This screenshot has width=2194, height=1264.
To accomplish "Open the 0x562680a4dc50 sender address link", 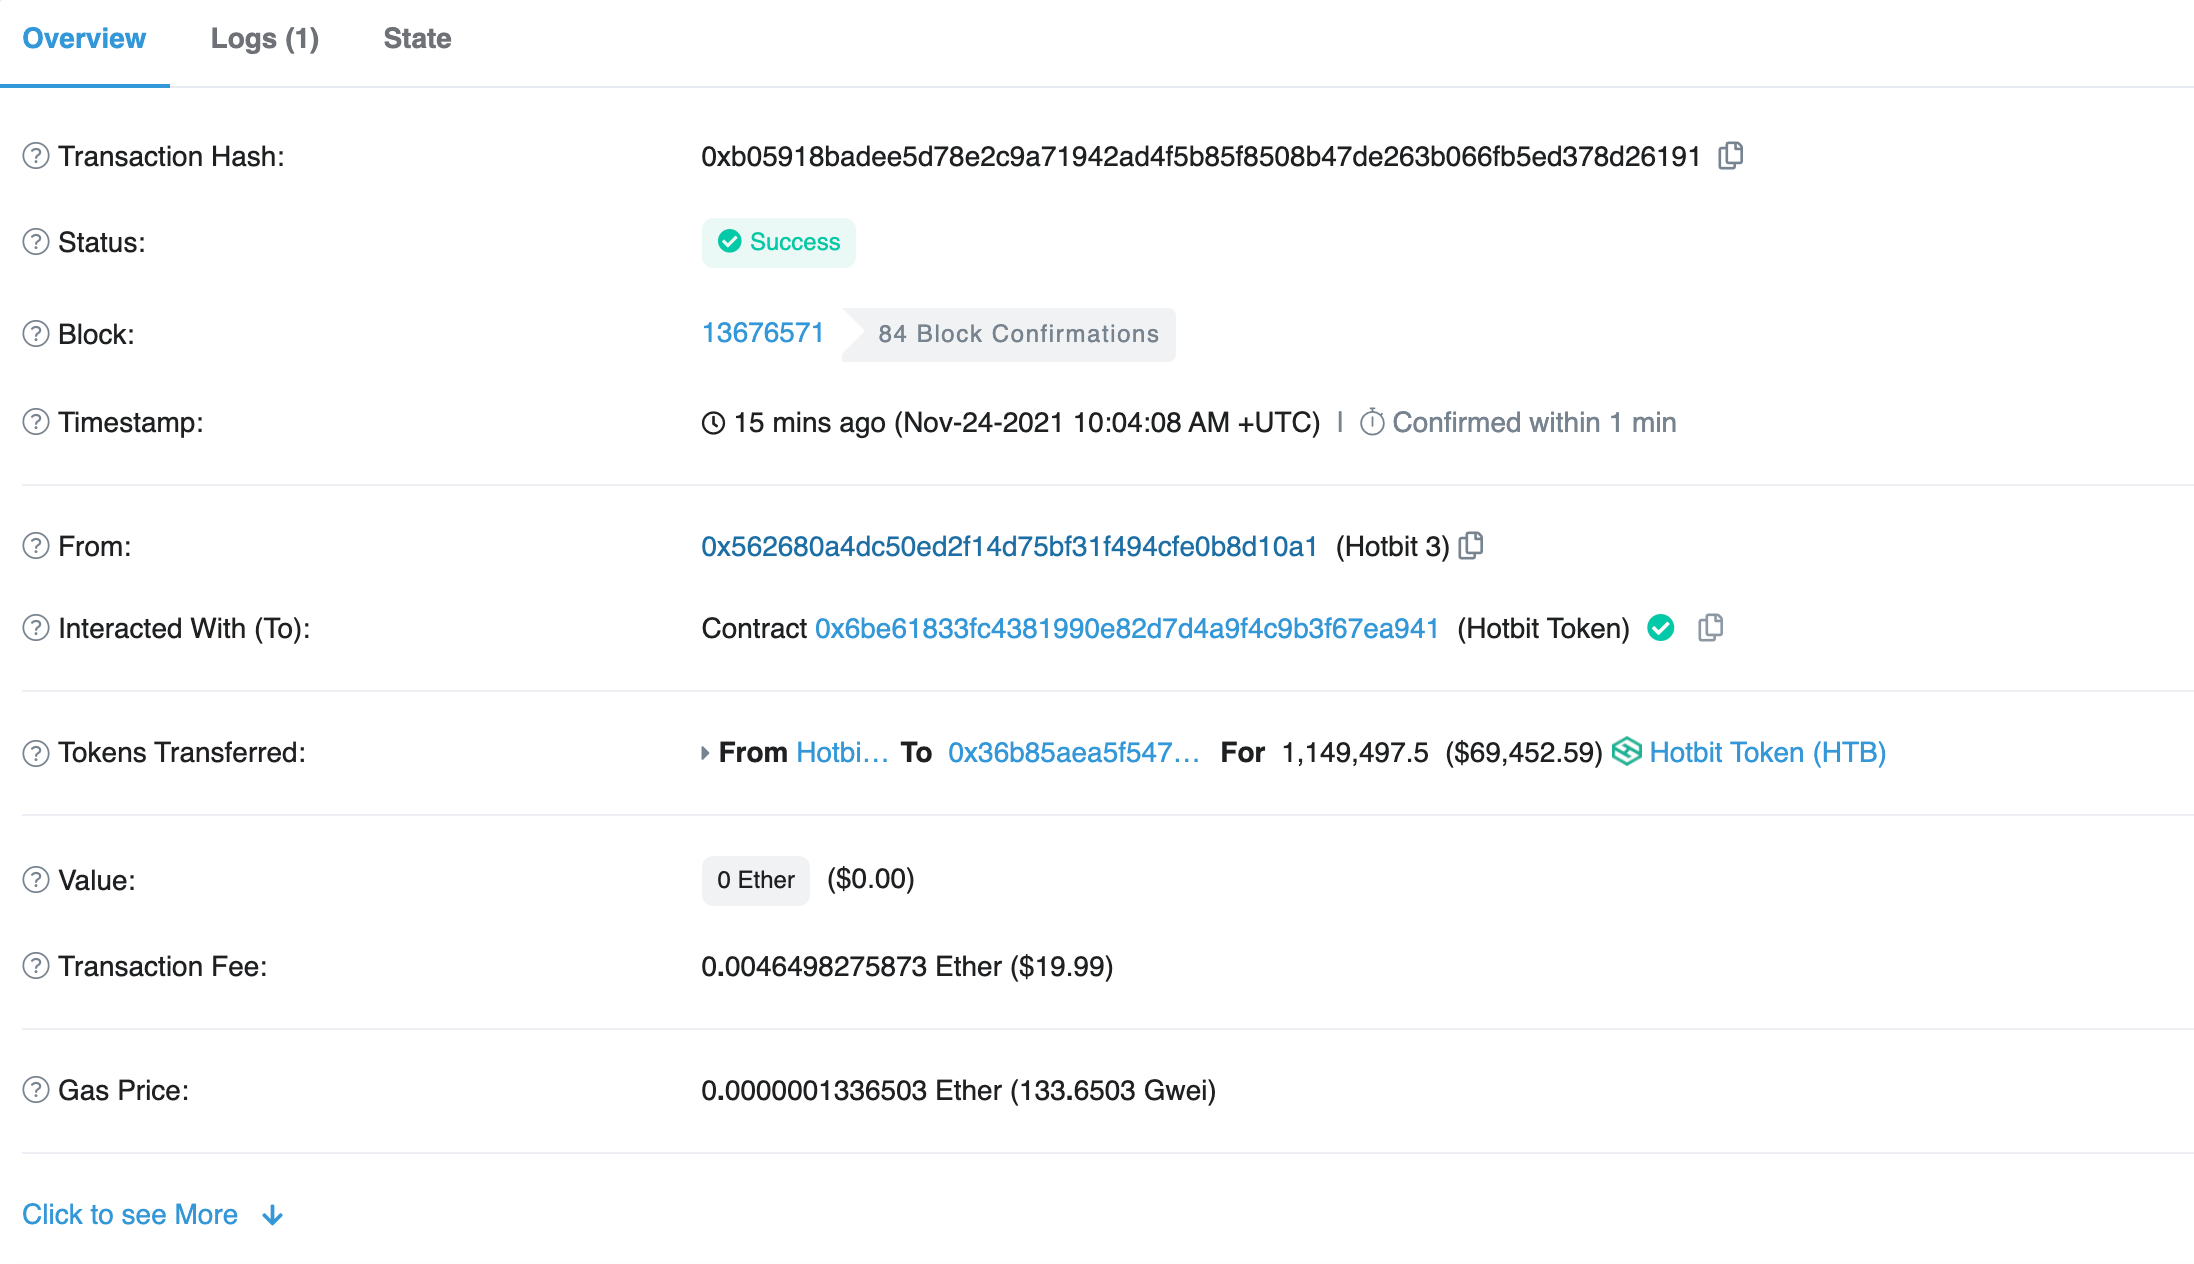I will tap(1009, 546).
